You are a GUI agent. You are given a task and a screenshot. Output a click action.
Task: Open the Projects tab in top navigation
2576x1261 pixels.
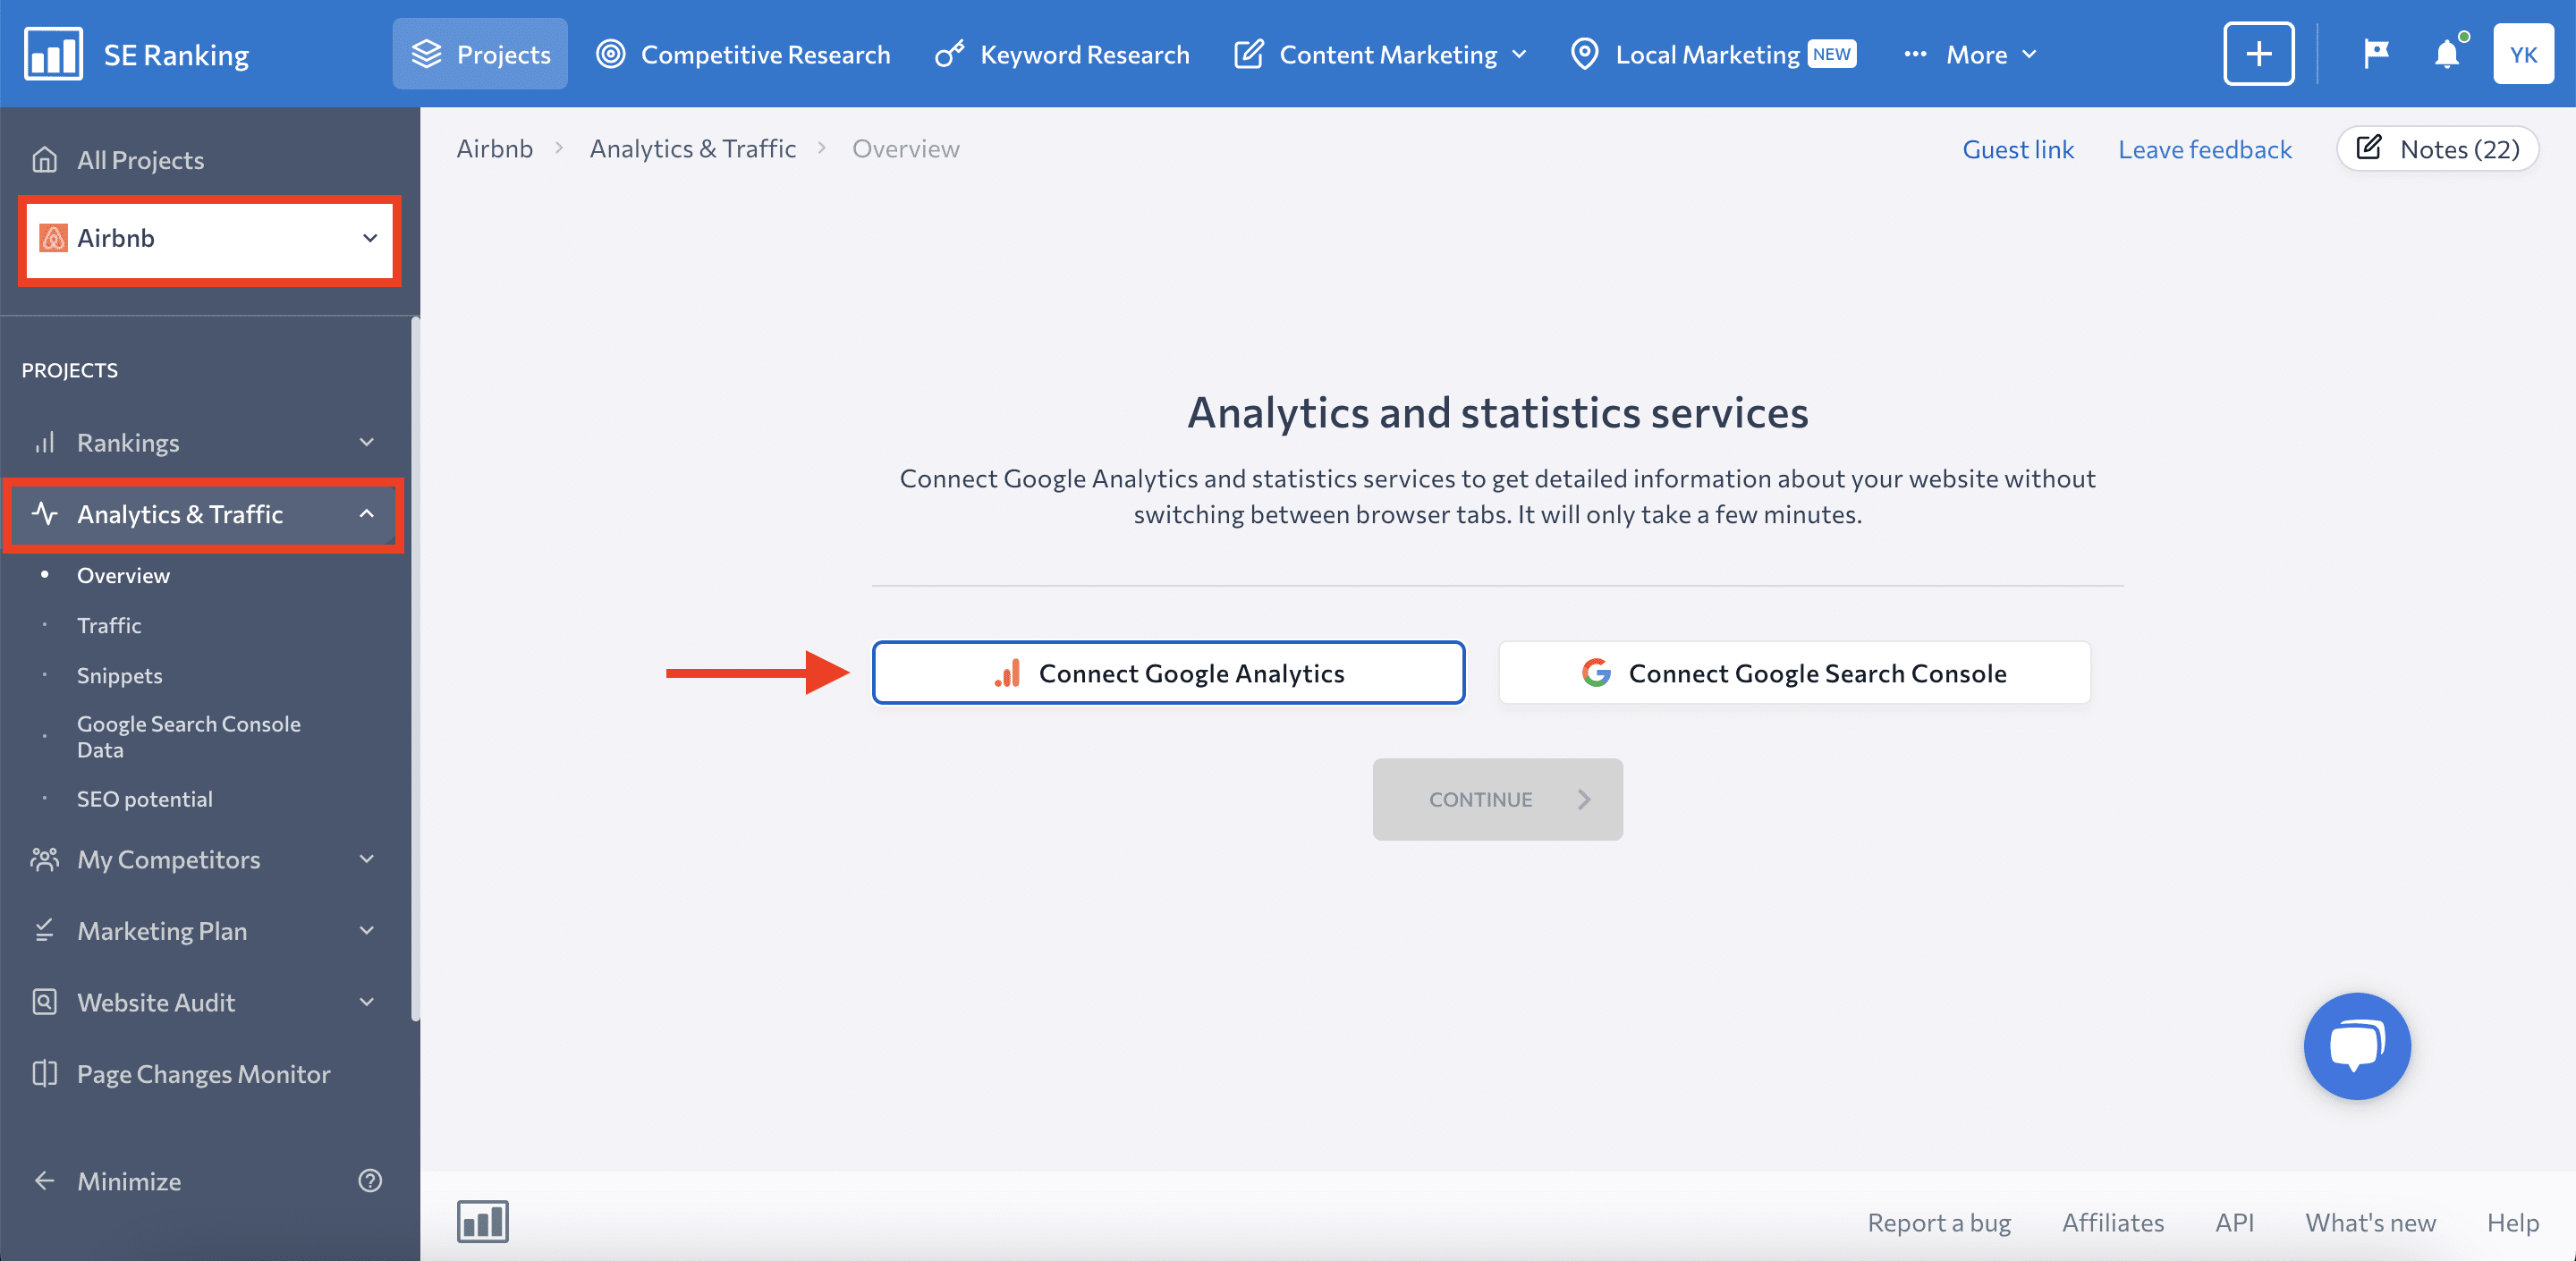coord(480,54)
